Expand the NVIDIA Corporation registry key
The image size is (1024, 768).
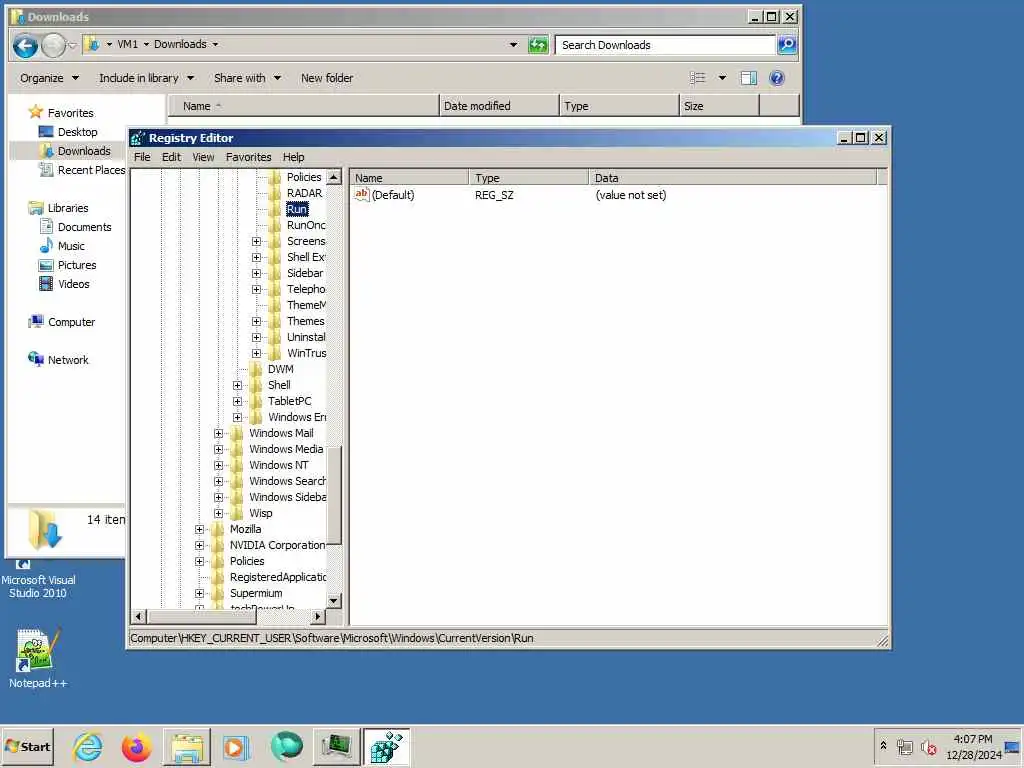tap(199, 545)
